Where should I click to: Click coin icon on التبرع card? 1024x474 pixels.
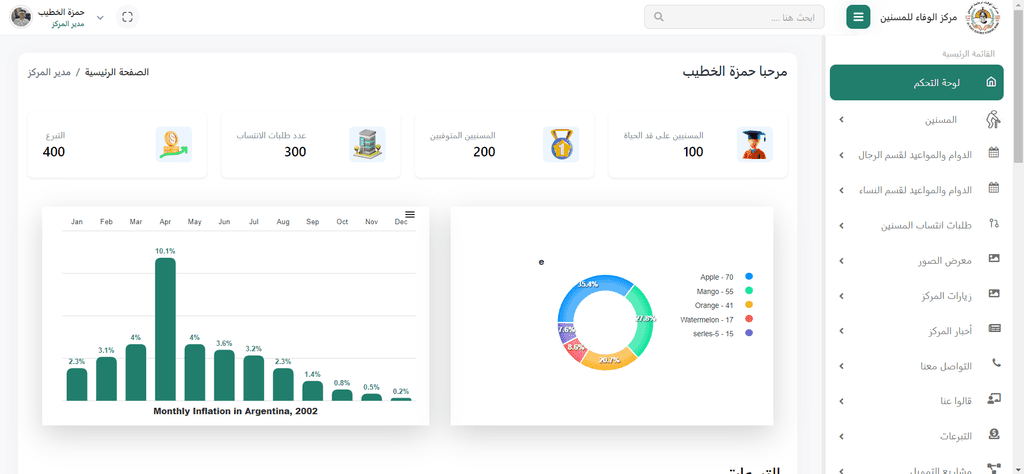click(174, 144)
